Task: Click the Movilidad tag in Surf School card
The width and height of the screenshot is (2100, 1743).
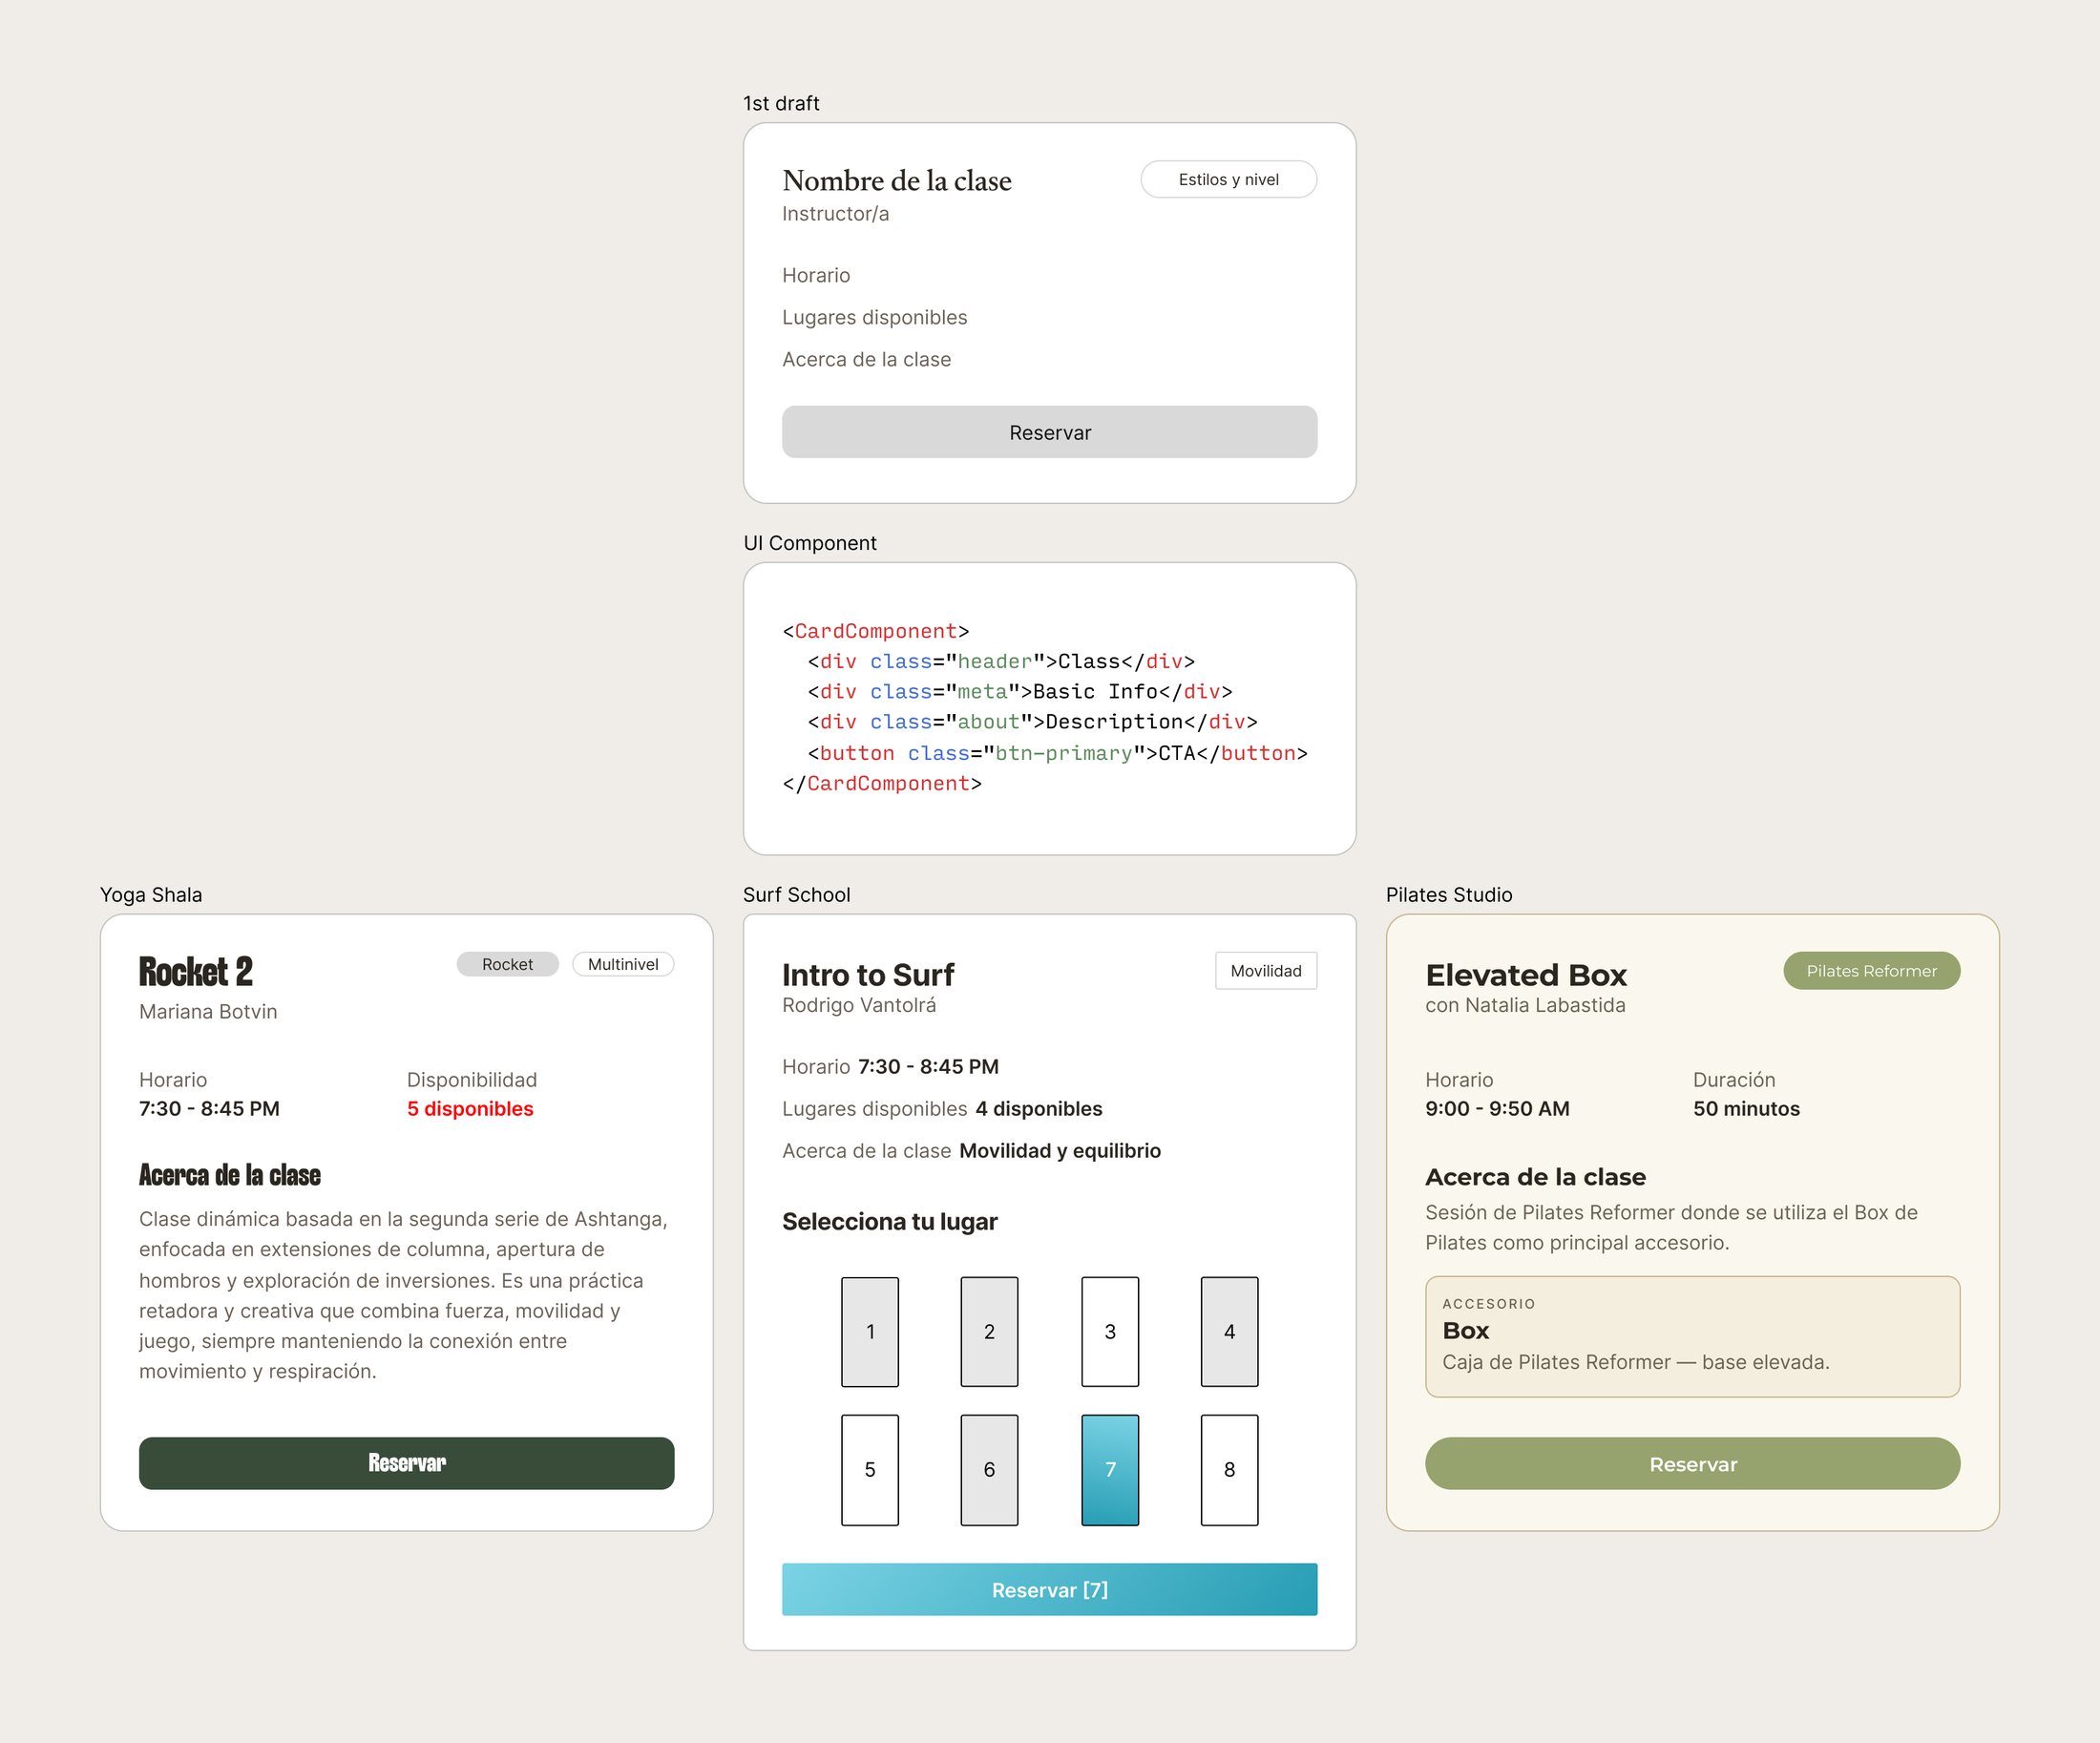Action: point(1266,970)
